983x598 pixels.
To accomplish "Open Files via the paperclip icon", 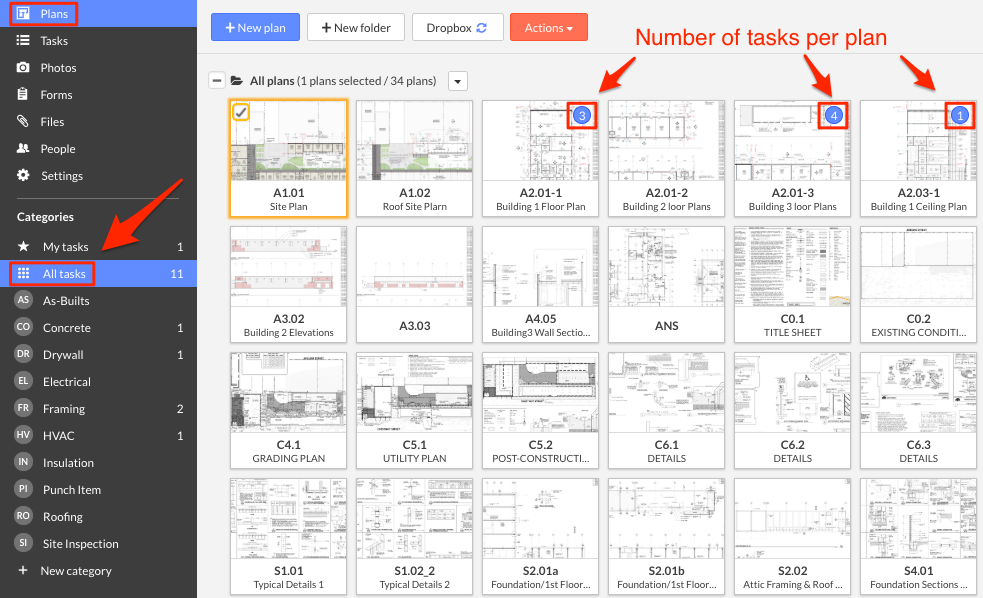I will pos(22,121).
